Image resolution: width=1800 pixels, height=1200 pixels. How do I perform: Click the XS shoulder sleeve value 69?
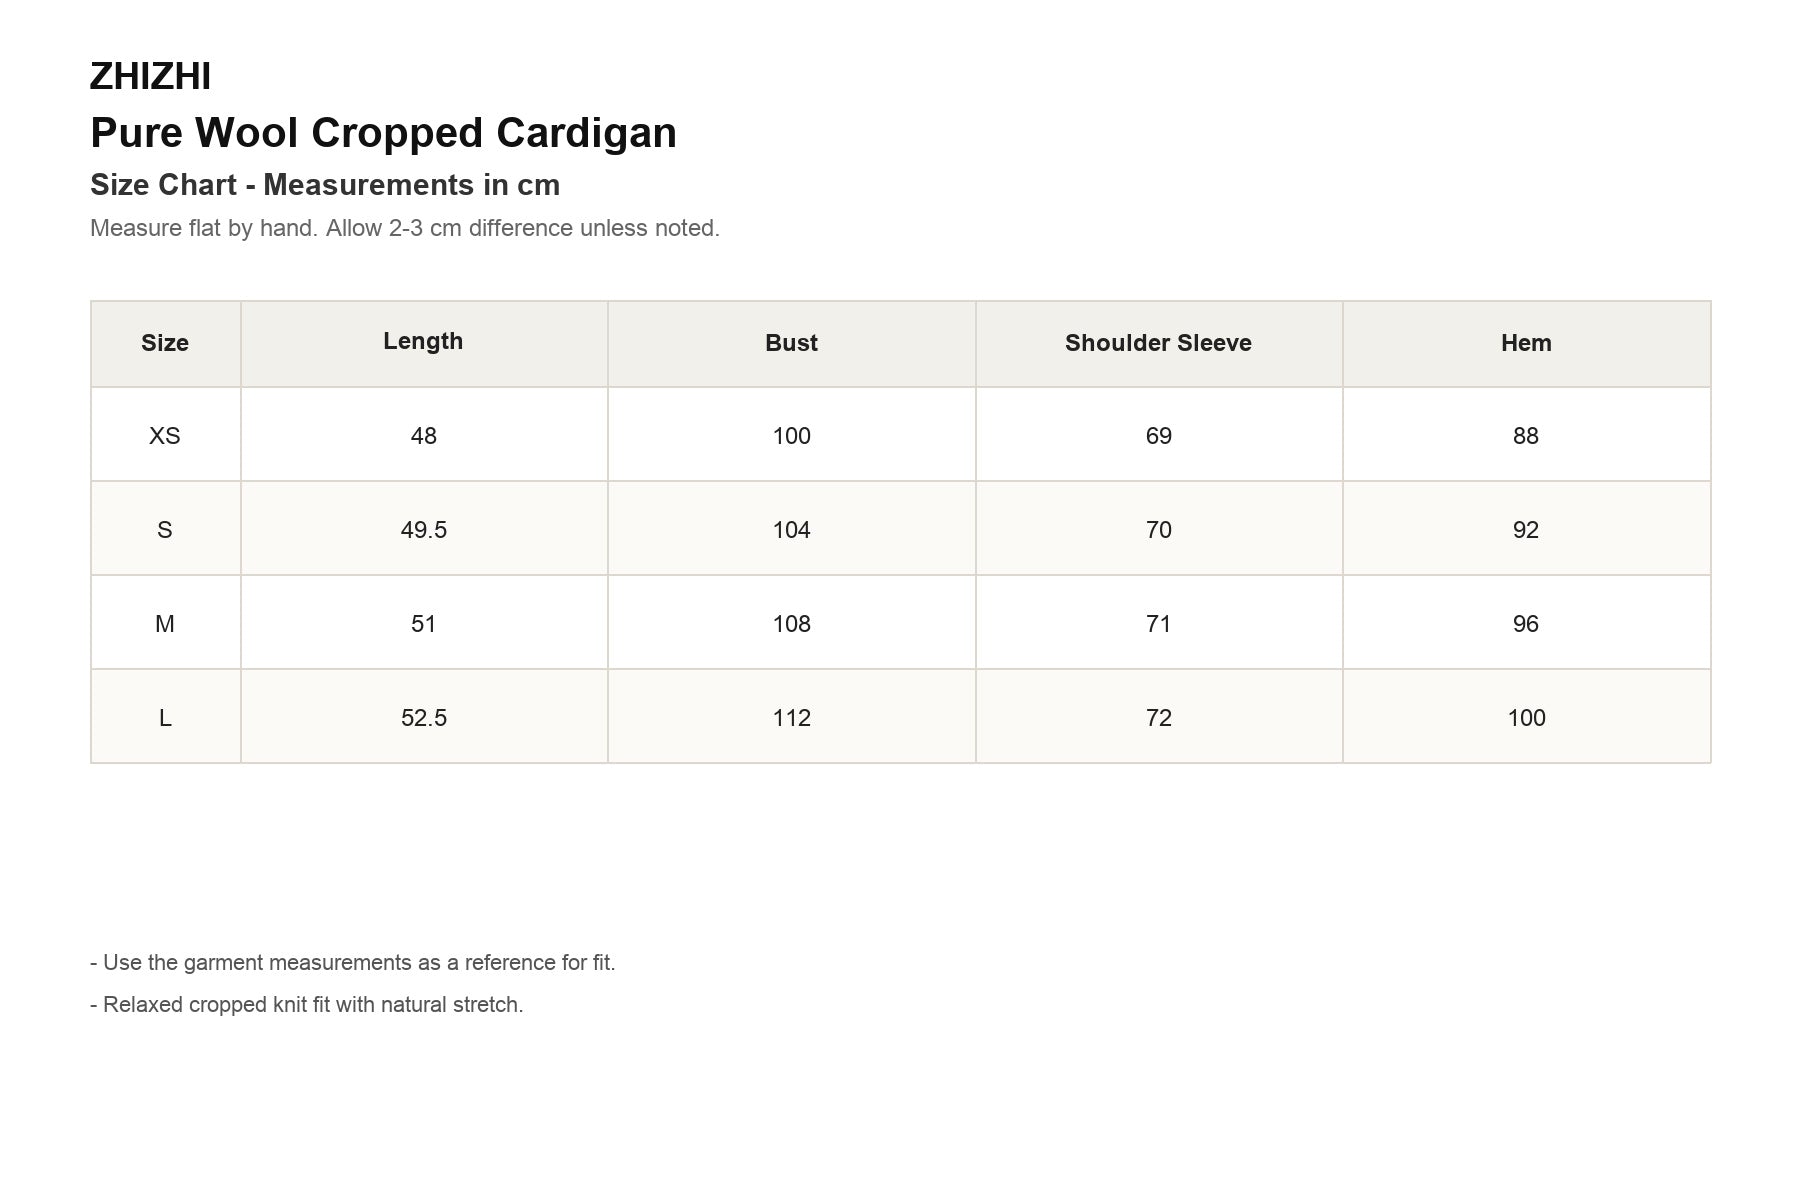[x=1159, y=436]
